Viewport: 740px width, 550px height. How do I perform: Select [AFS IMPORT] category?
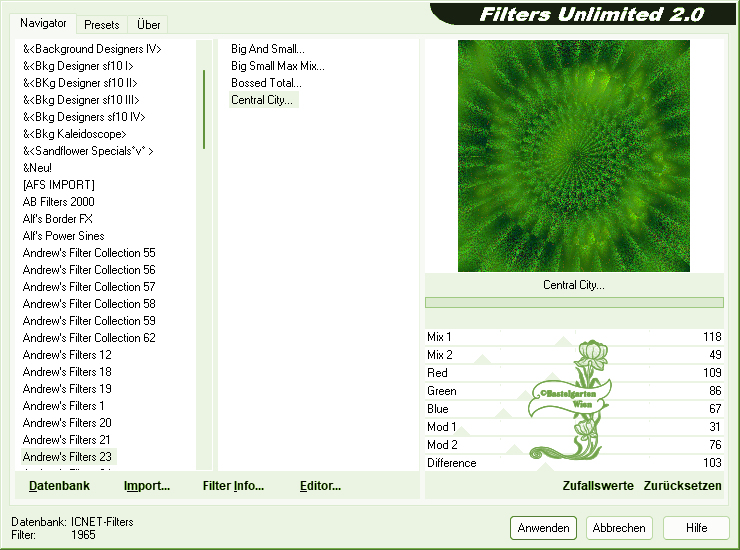59,185
